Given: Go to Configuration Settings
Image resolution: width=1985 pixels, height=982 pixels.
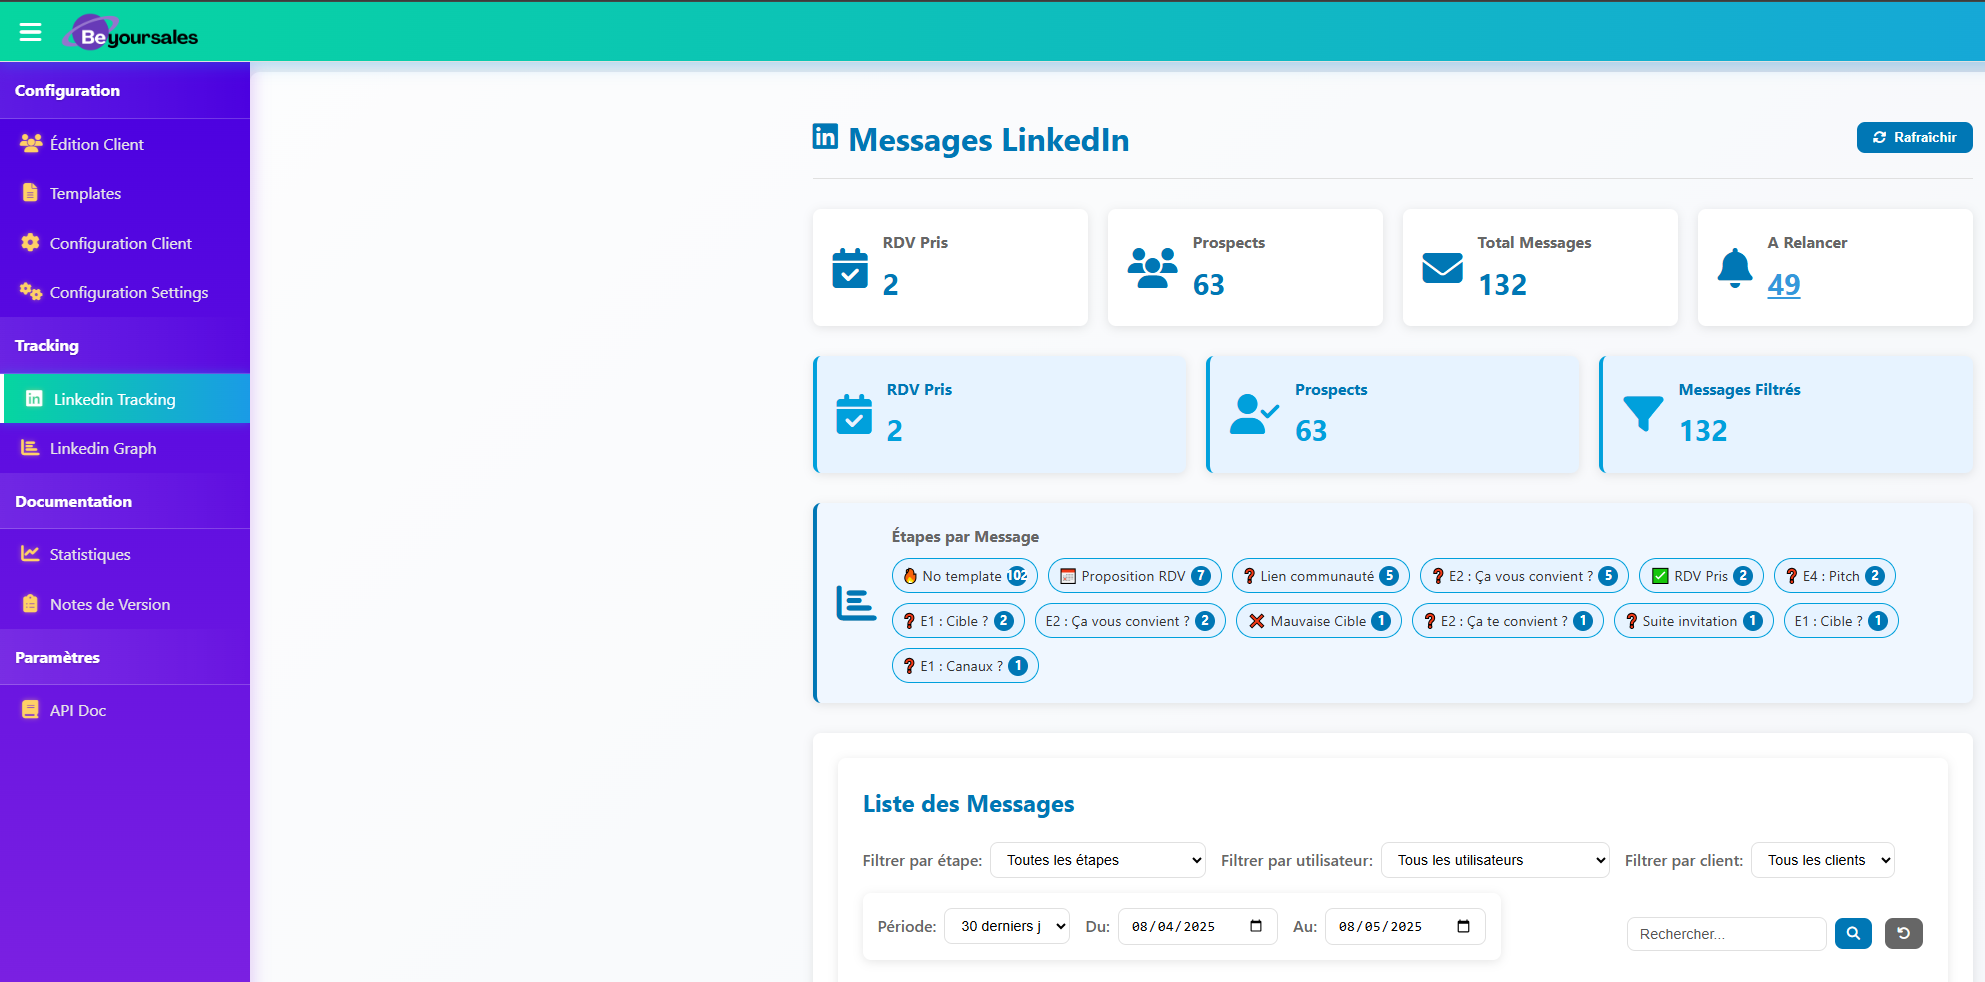Looking at the screenshot, I should [128, 292].
